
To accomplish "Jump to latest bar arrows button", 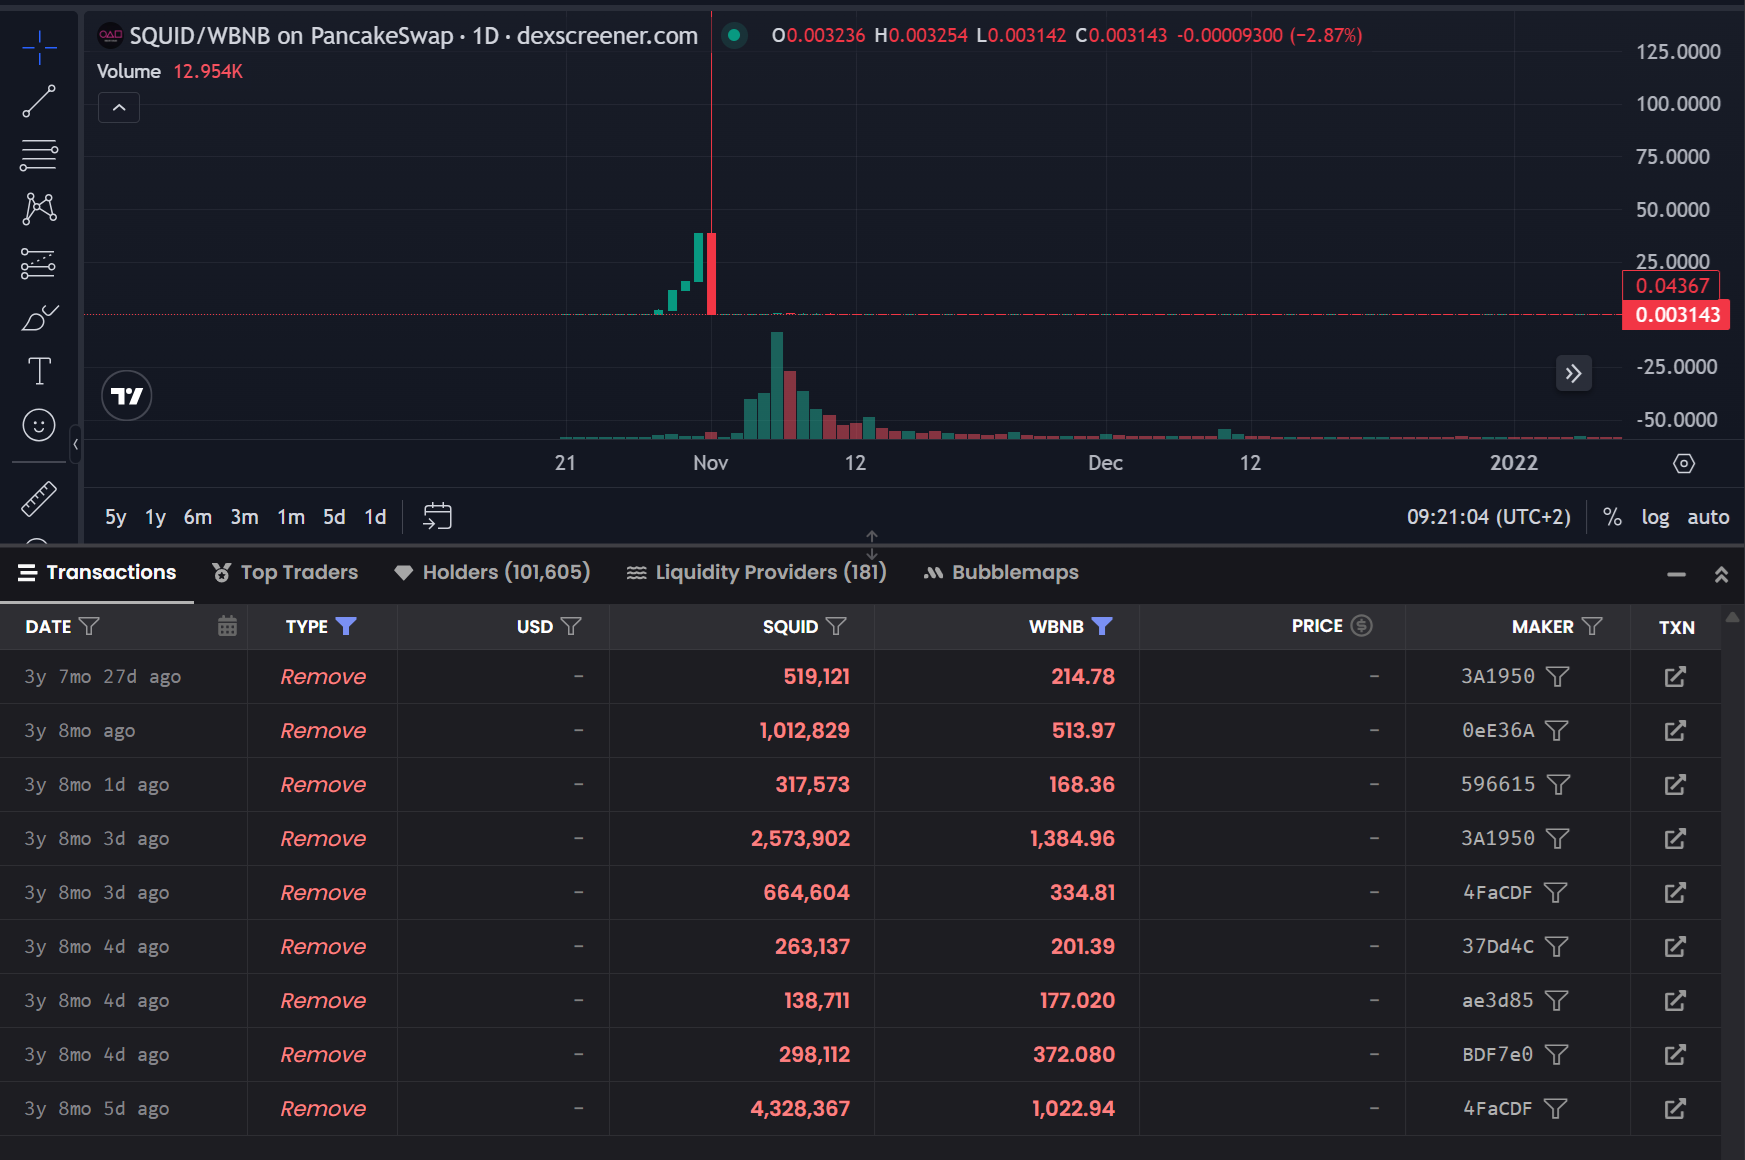I will pos(1573,373).
